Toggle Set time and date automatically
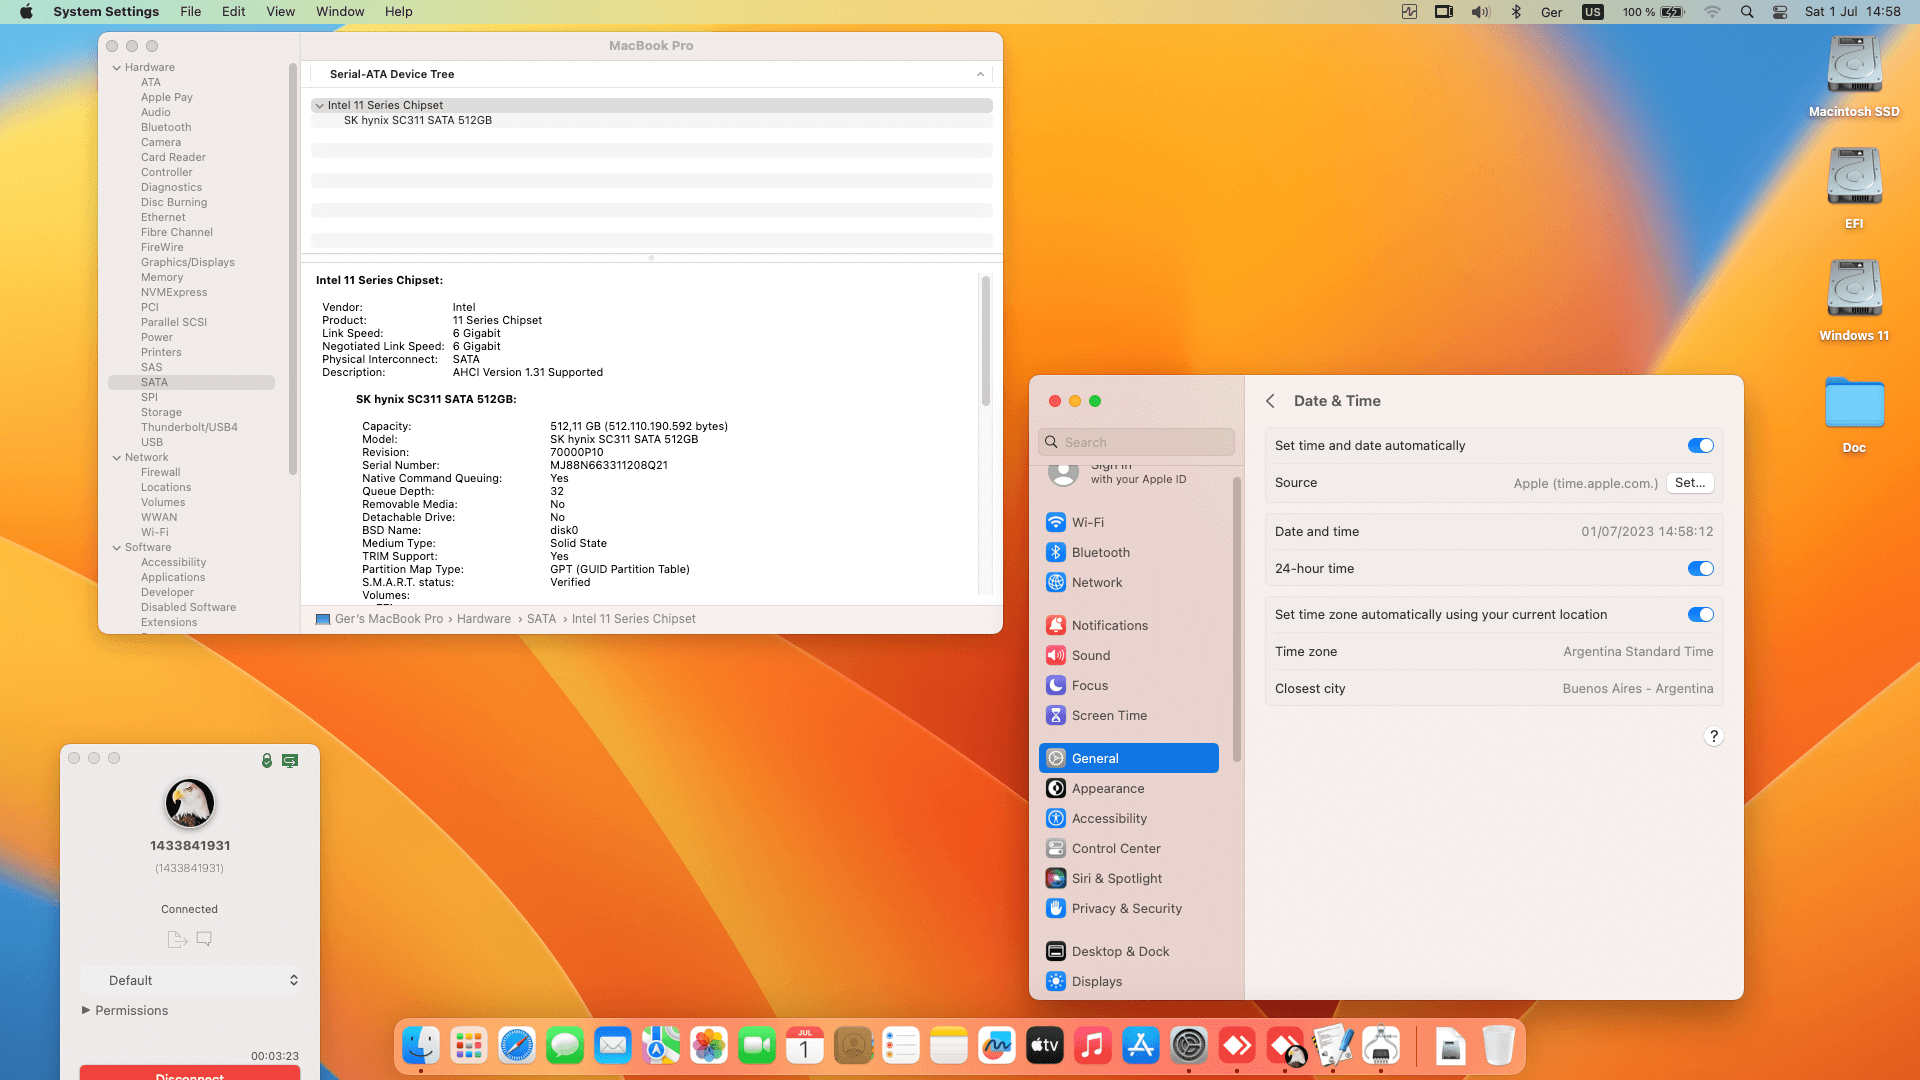 (1700, 446)
